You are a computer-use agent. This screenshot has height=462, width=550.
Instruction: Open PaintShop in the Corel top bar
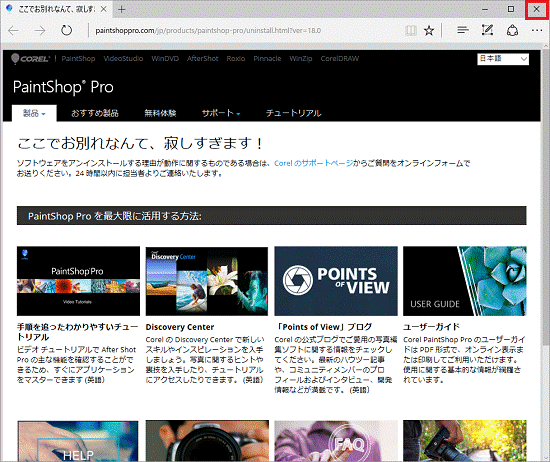(x=78, y=59)
